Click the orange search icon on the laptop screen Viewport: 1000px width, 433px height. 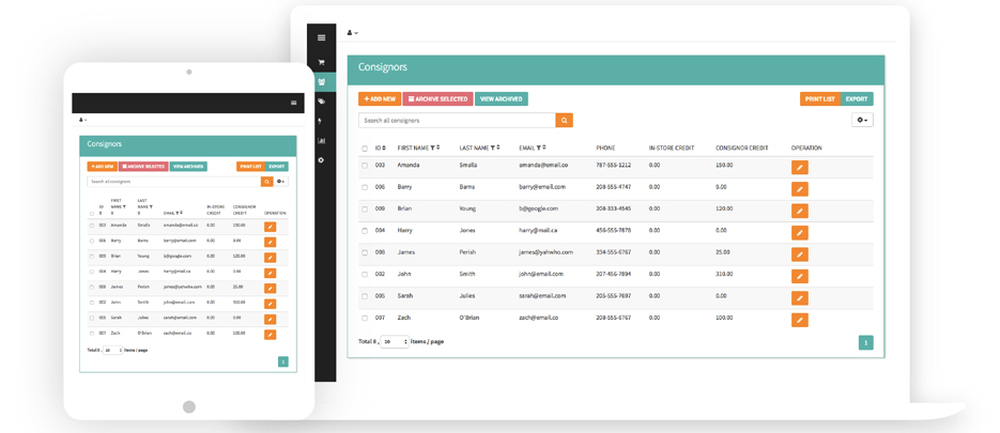click(564, 120)
